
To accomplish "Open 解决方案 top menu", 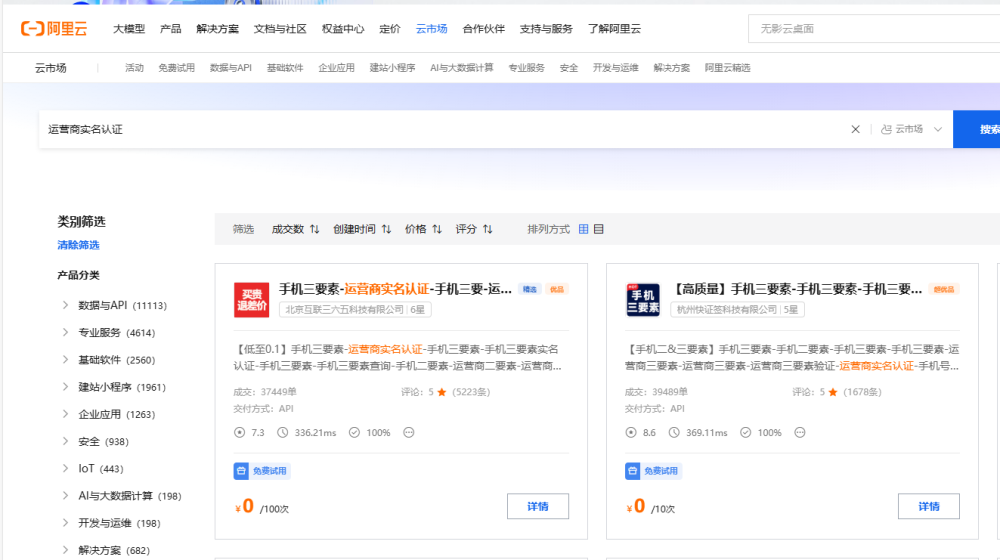I will [x=217, y=29].
